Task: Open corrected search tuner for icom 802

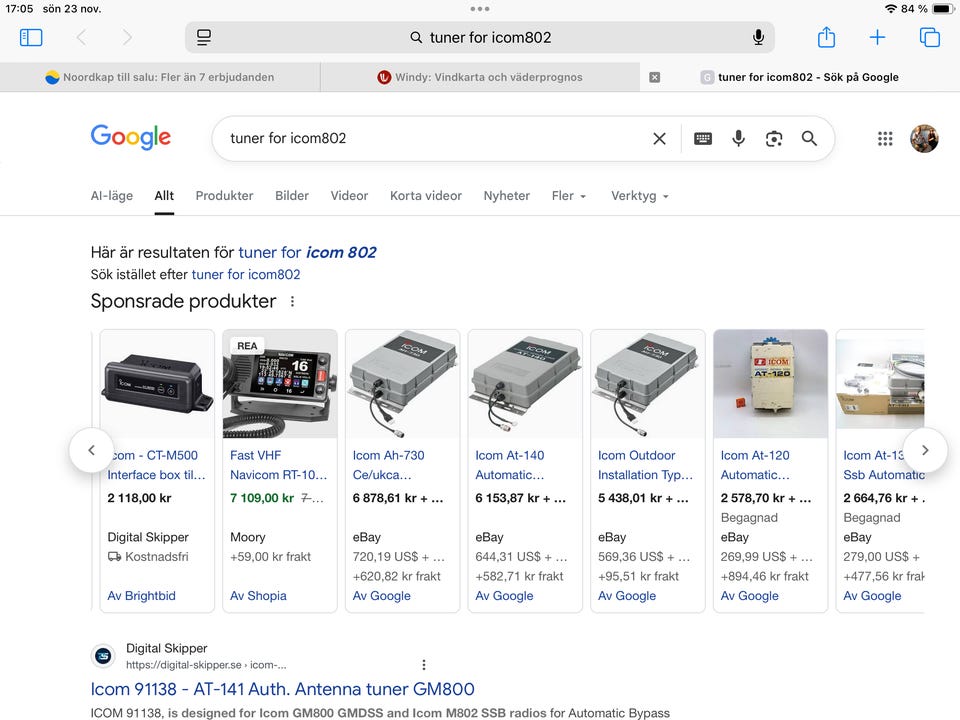Action: (307, 252)
